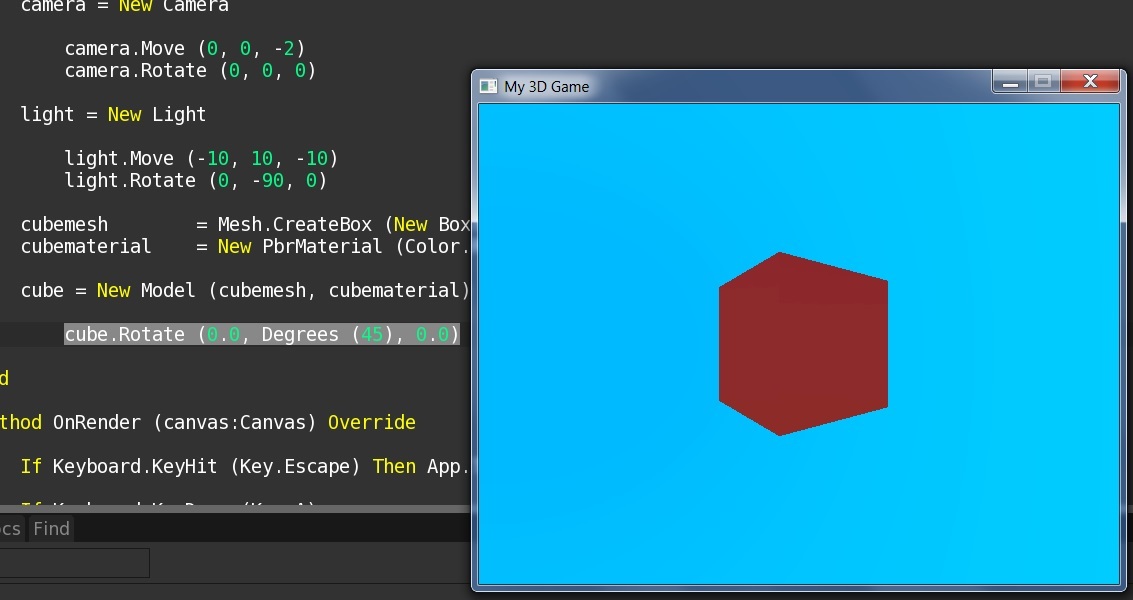This screenshot has width=1133, height=600.
Task: Place cursor on camera.Rotate line
Action: [x=190, y=71]
